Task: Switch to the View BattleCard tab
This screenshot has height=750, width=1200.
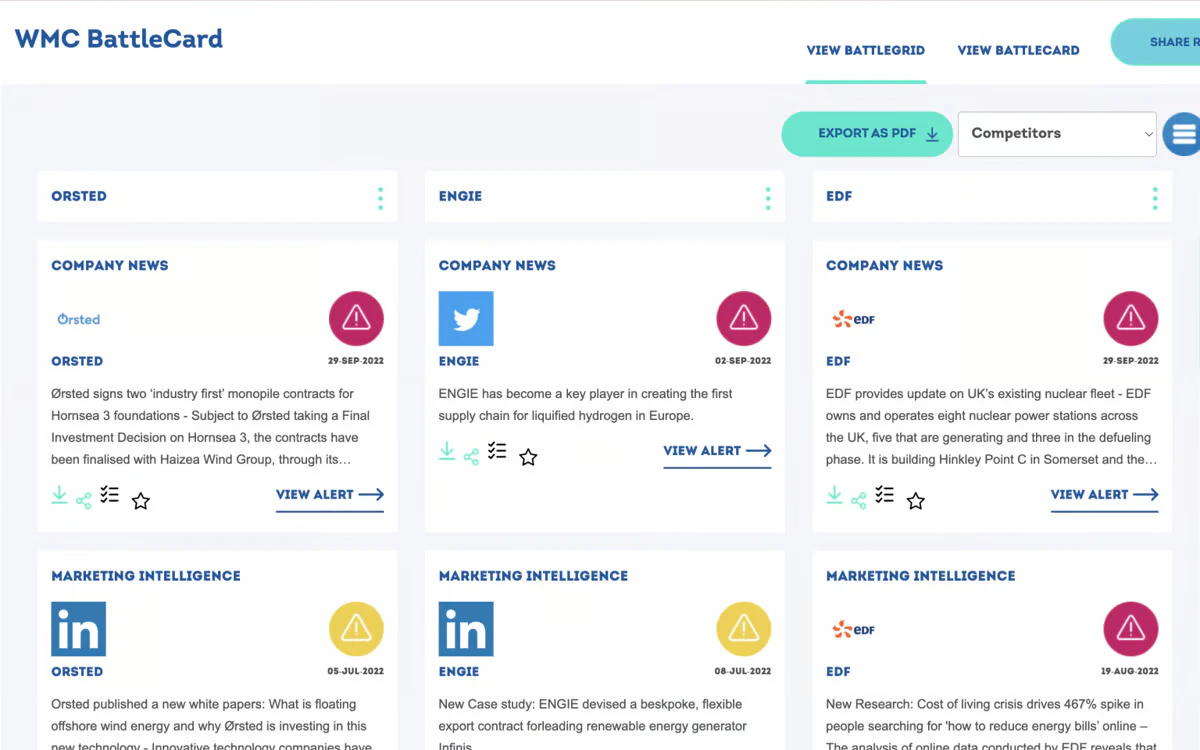Action: (x=1018, y=50)
